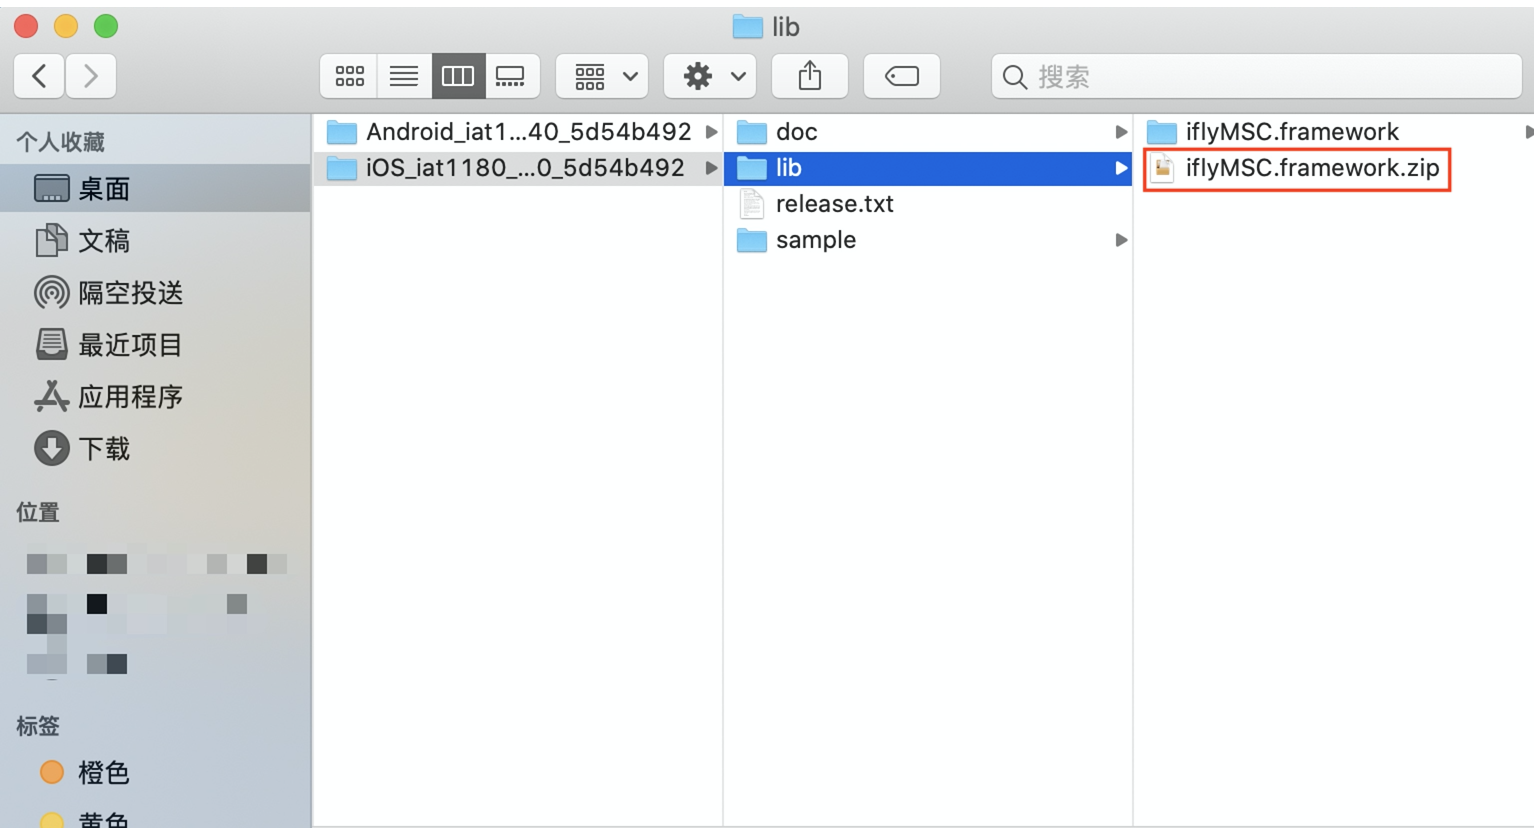Image resolution: width=1534 pixels, height=828 pixels.
Task: Select the iOS_iat1180_...0_5d54b492 folder
Action: click(518, 168)
